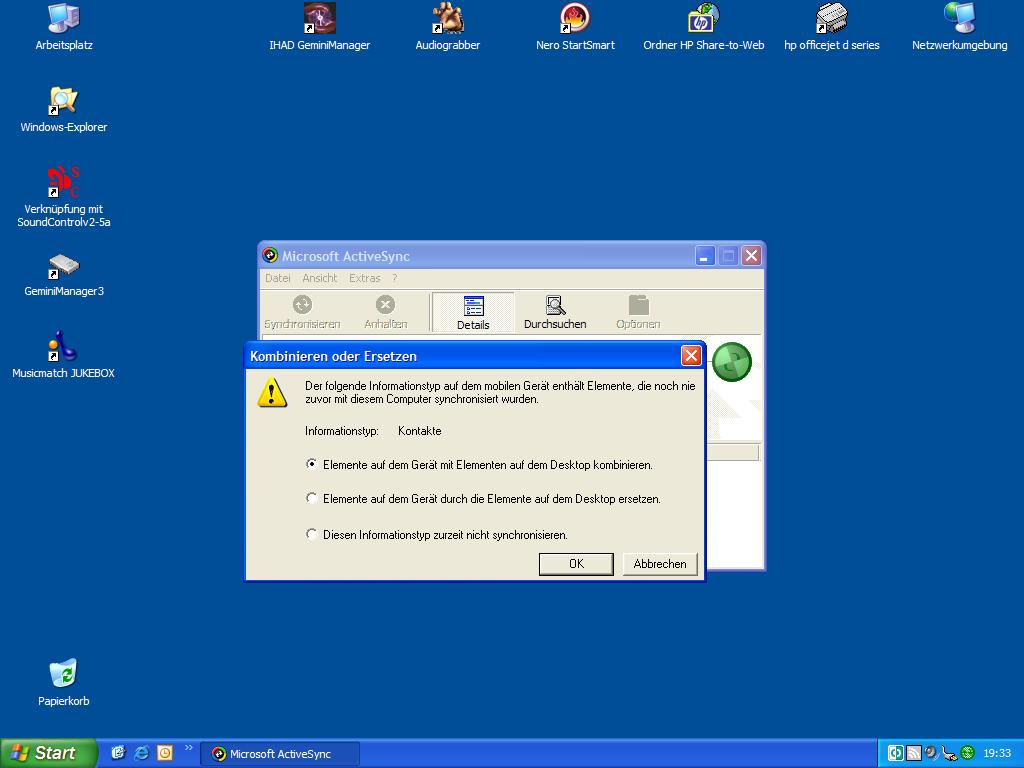This screenshot has width=1024, height=768.
Task: Open the Extras menu in ActiveSync
Action: [364, 278]
